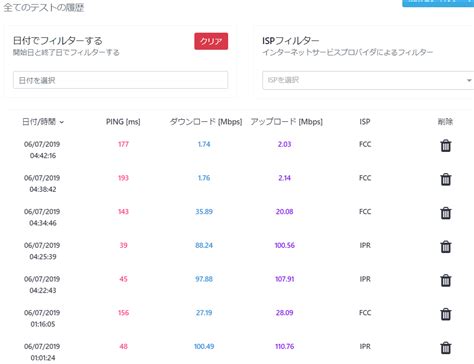The image size is (474, 364).
Task: Delete the 04:38:42 test result
Action: (446, 179)
